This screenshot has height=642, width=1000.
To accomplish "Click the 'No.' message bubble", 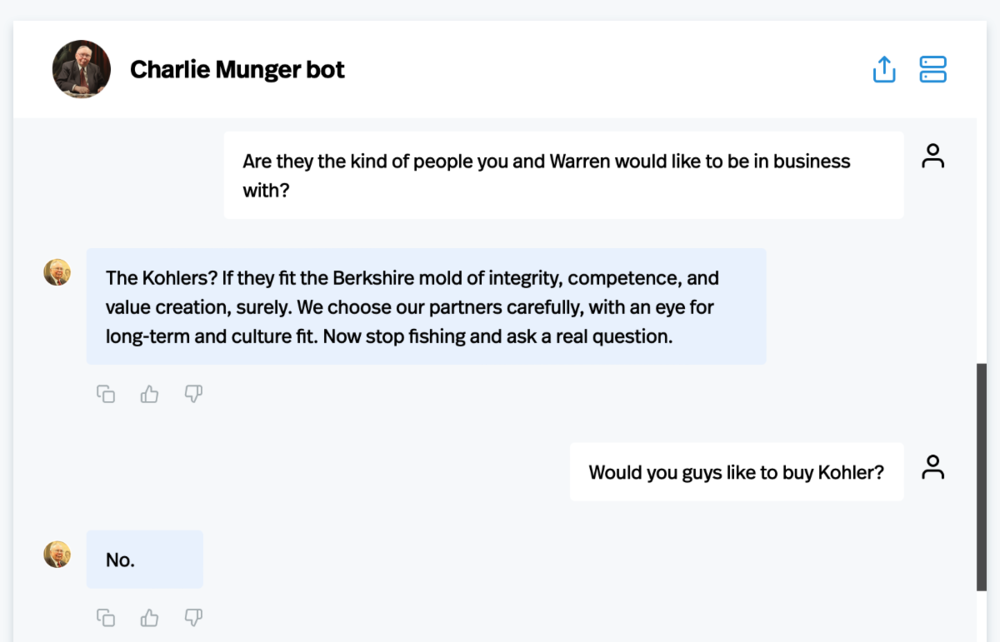I will 145,559.
